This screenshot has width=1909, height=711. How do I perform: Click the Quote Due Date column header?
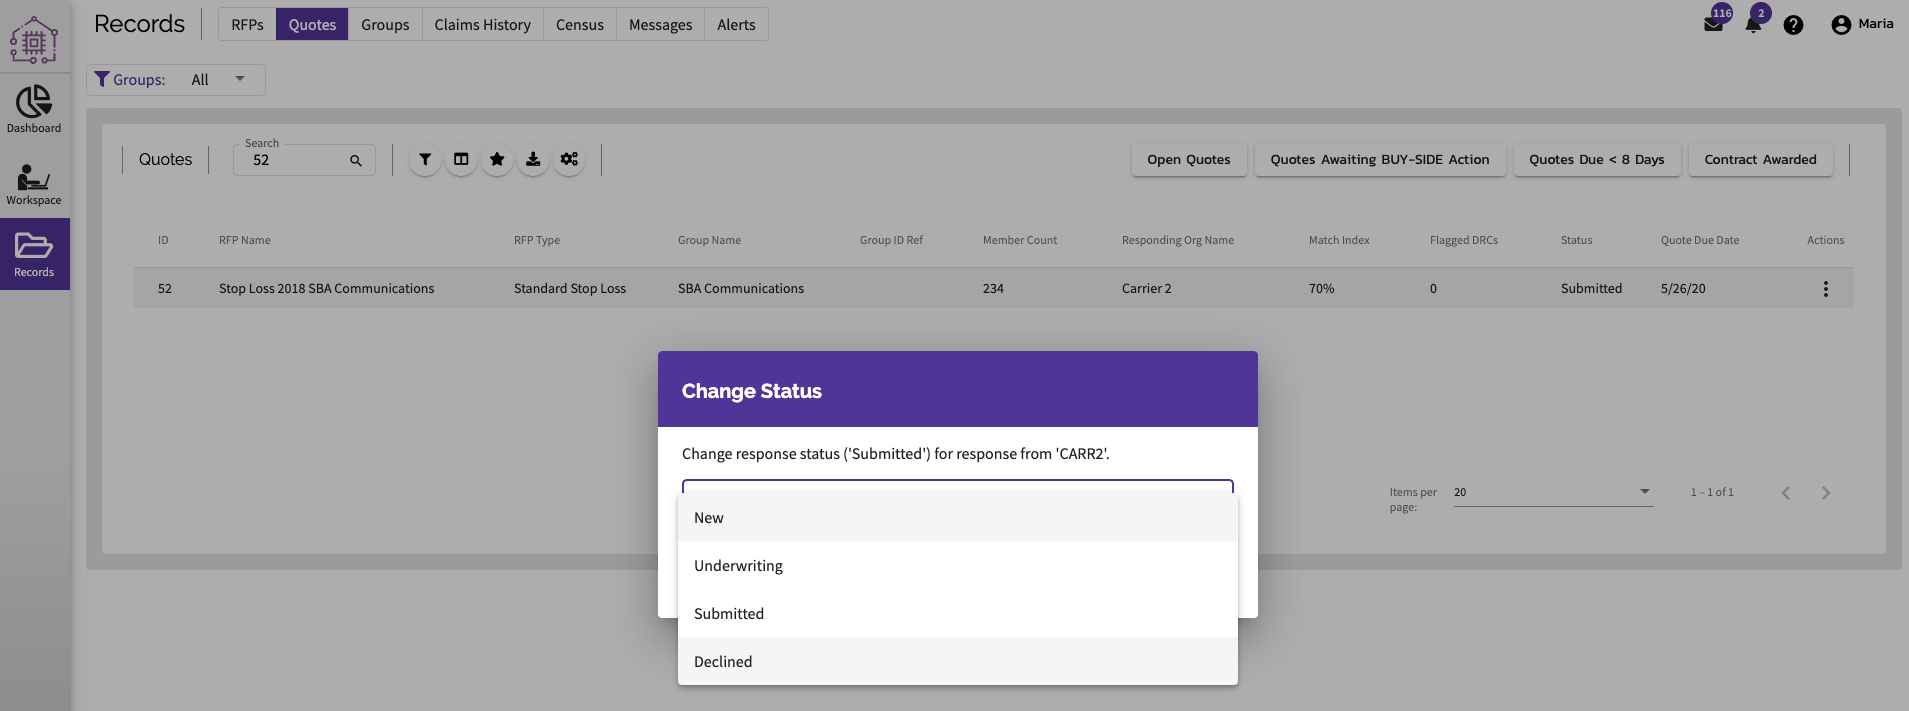(1700, 240)
